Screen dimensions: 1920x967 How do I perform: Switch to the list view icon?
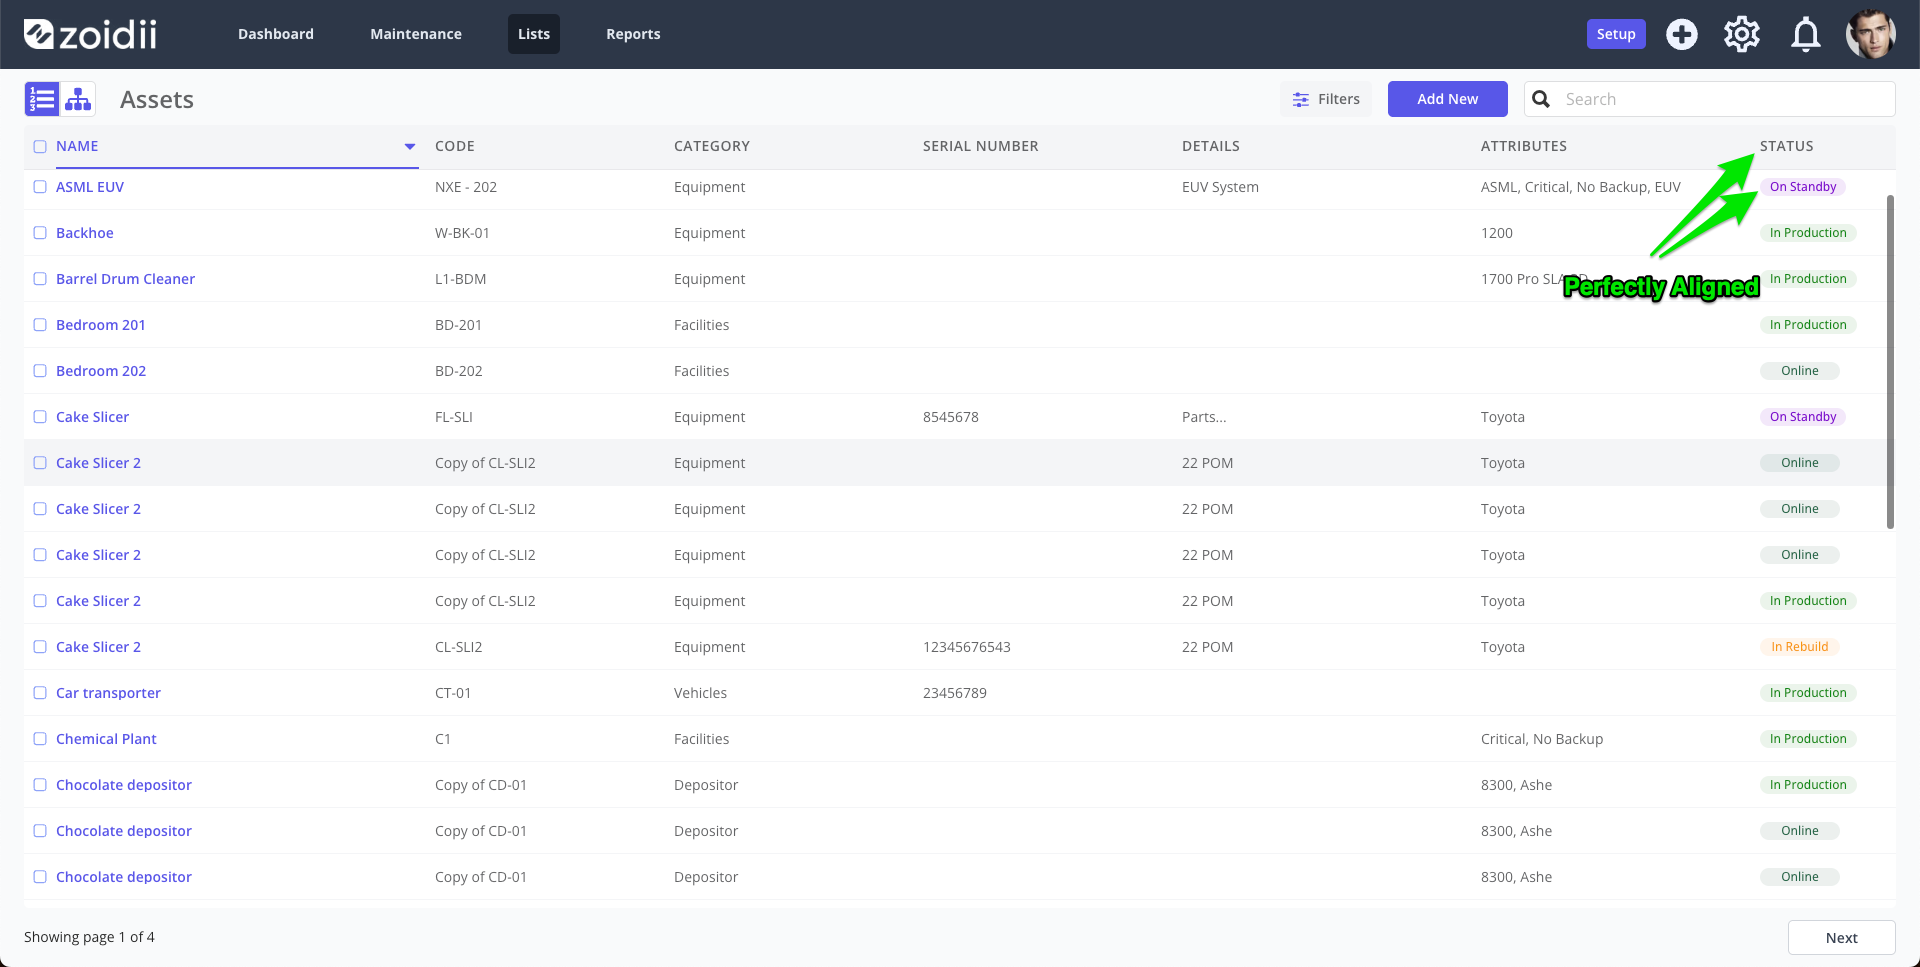click(42, 99)
